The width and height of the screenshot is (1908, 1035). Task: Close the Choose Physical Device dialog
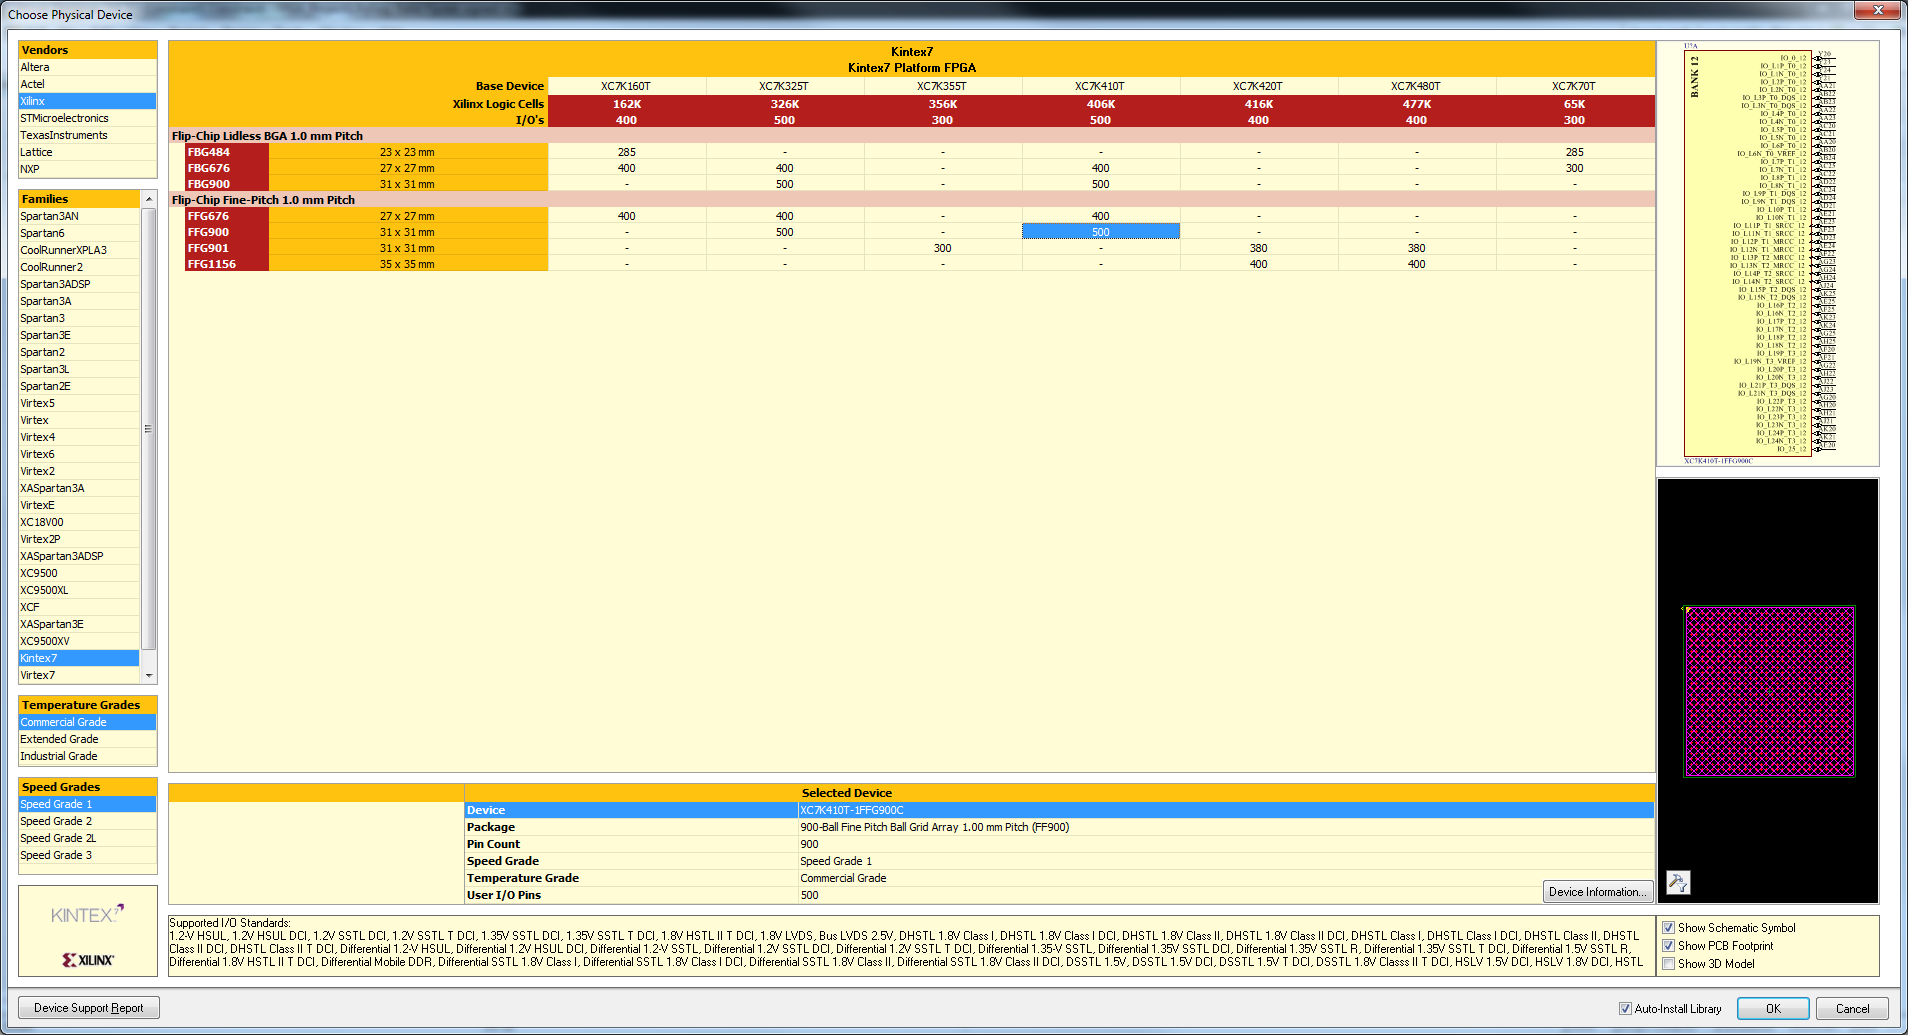1877,10
